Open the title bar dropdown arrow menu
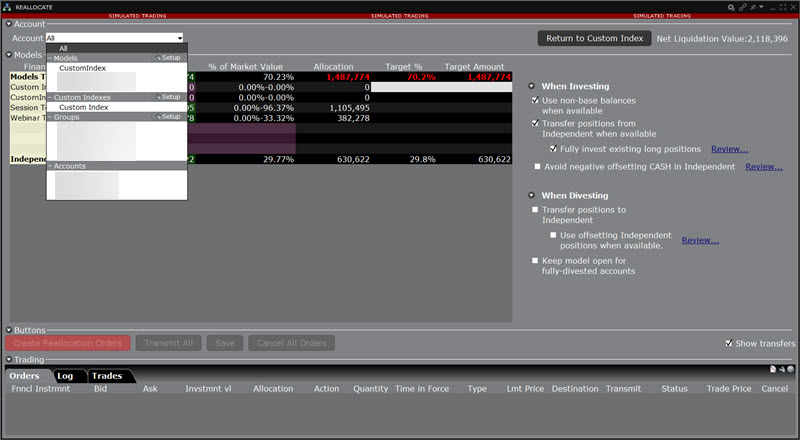This screenshot has height=440, width=800. (x=761, y=7)
